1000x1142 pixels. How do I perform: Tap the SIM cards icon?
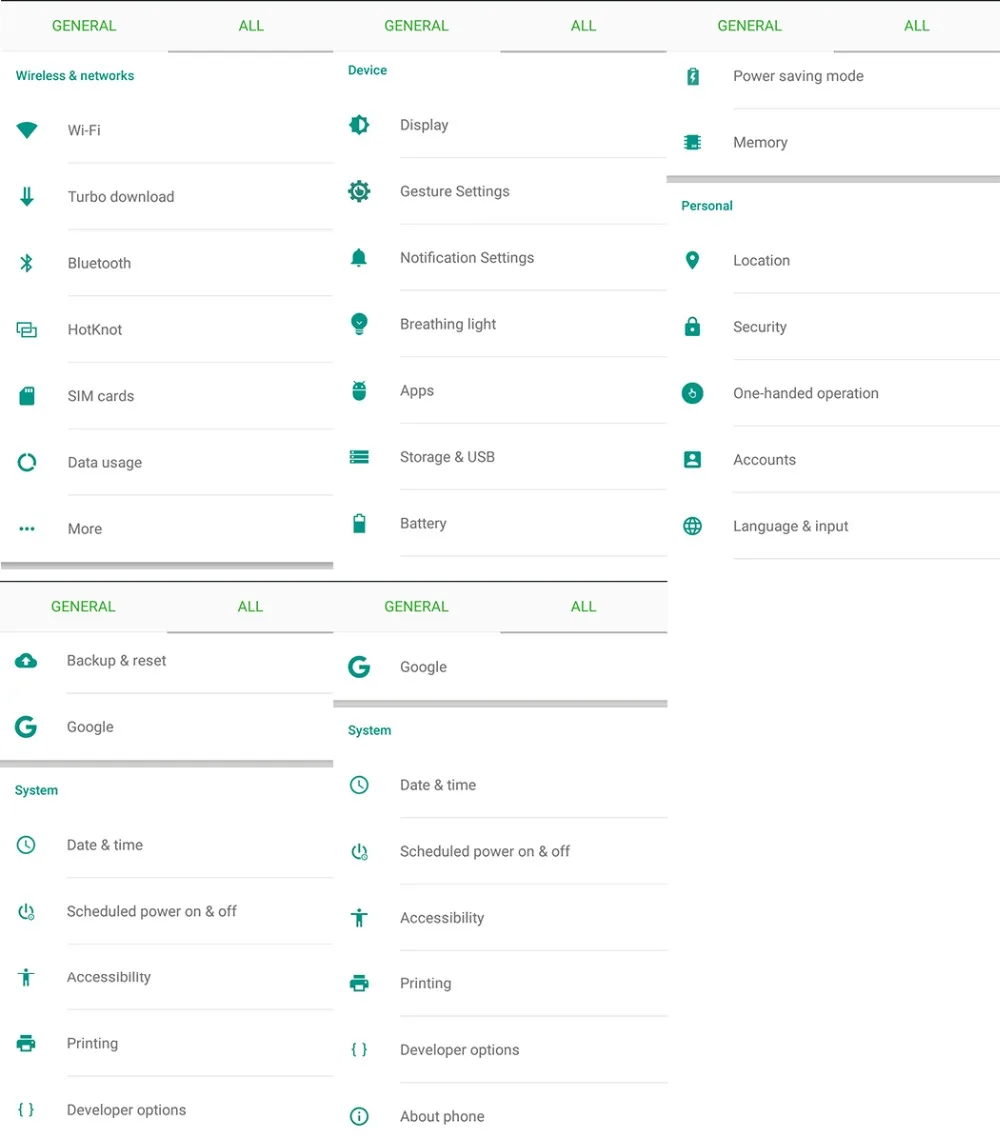(x=27, y=396)
